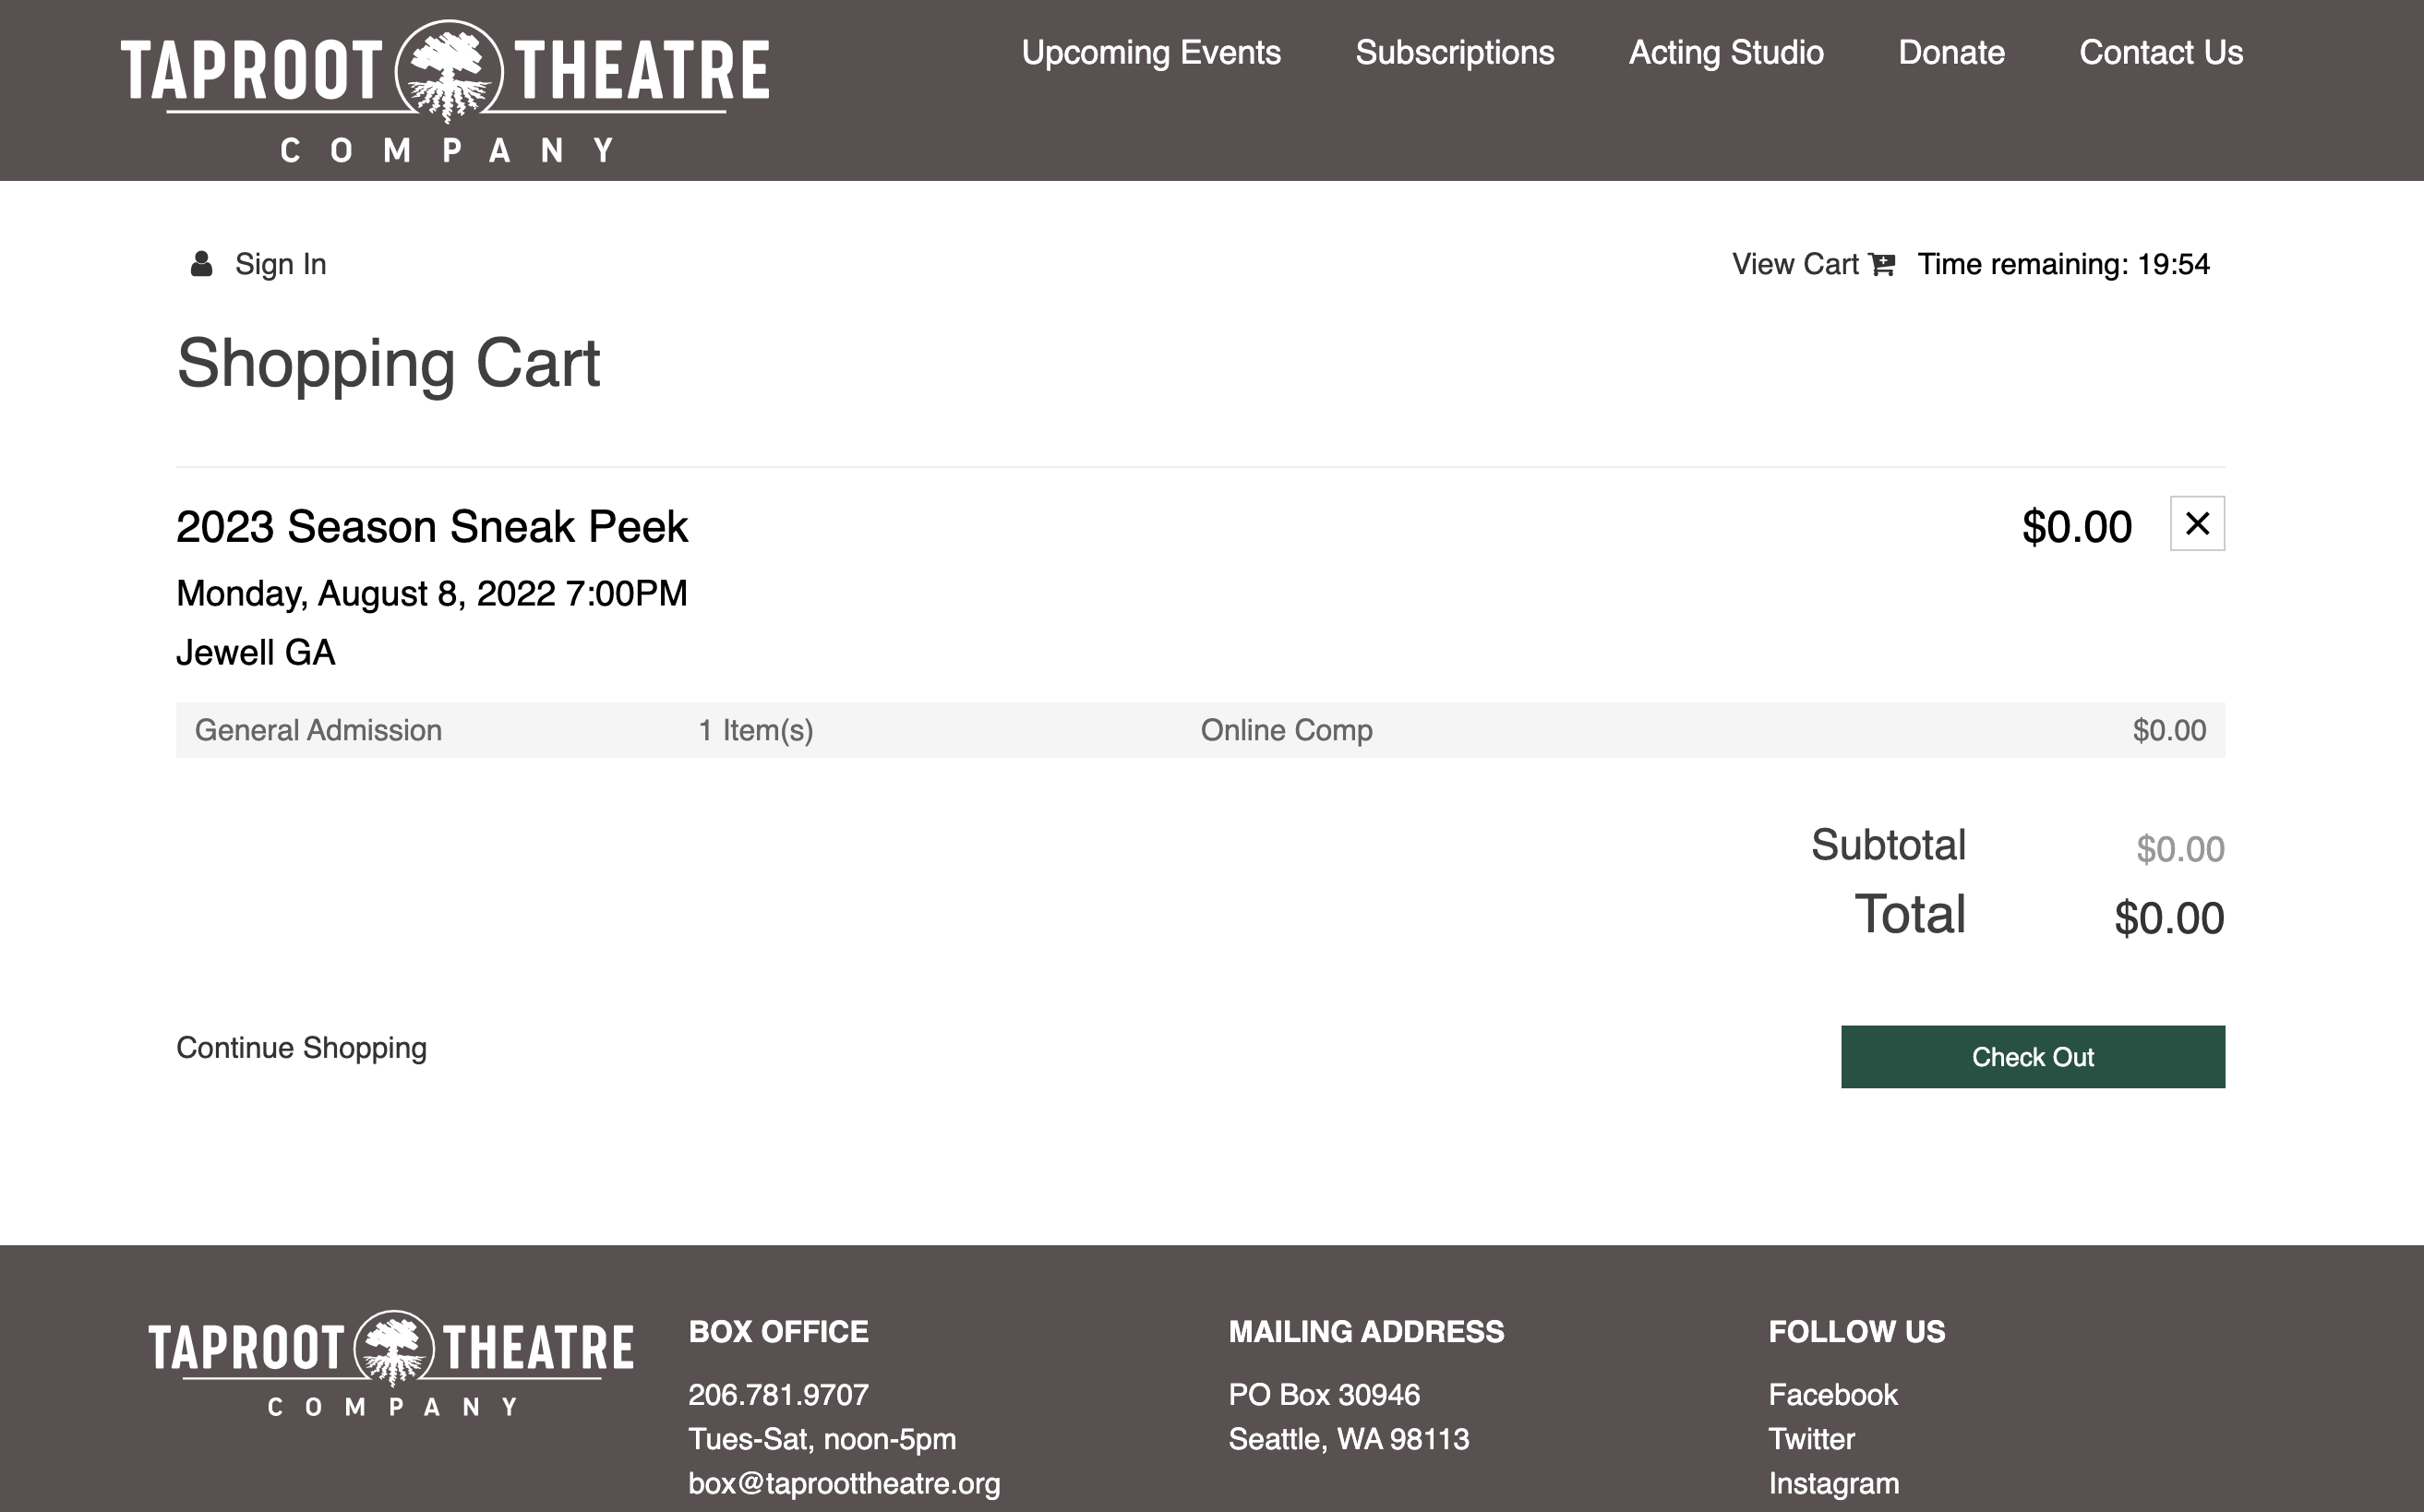Open the Upcoming Events menu item

pyautogui.click(x=1151, y=52)
